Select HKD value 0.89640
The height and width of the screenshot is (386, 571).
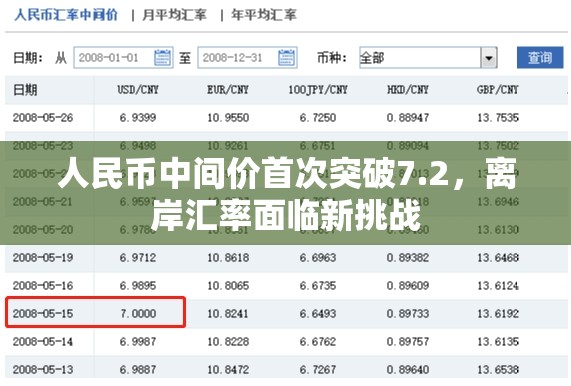click(x=408, y=370)
